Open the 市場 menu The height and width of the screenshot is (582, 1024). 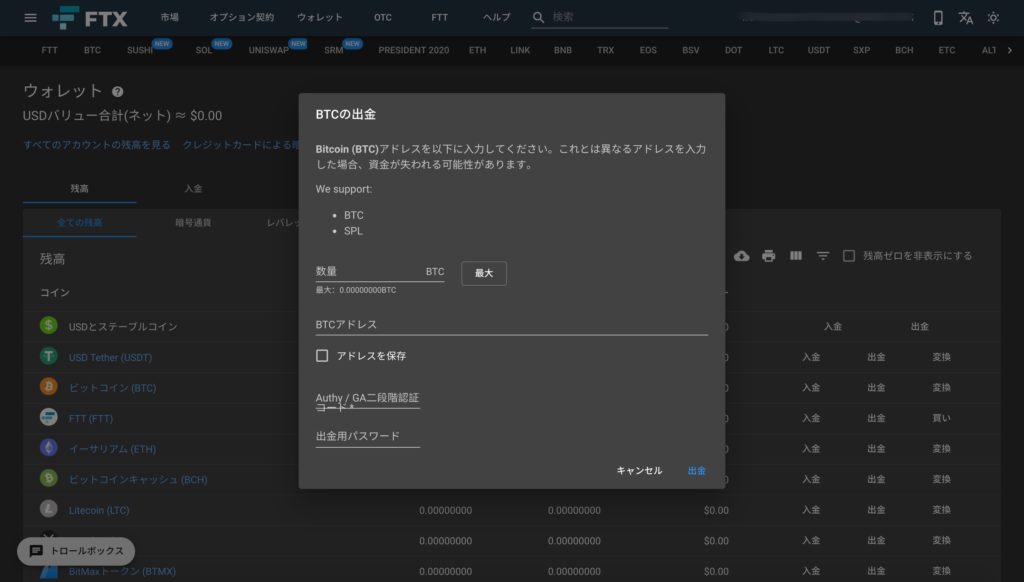[x=170, y=18]
